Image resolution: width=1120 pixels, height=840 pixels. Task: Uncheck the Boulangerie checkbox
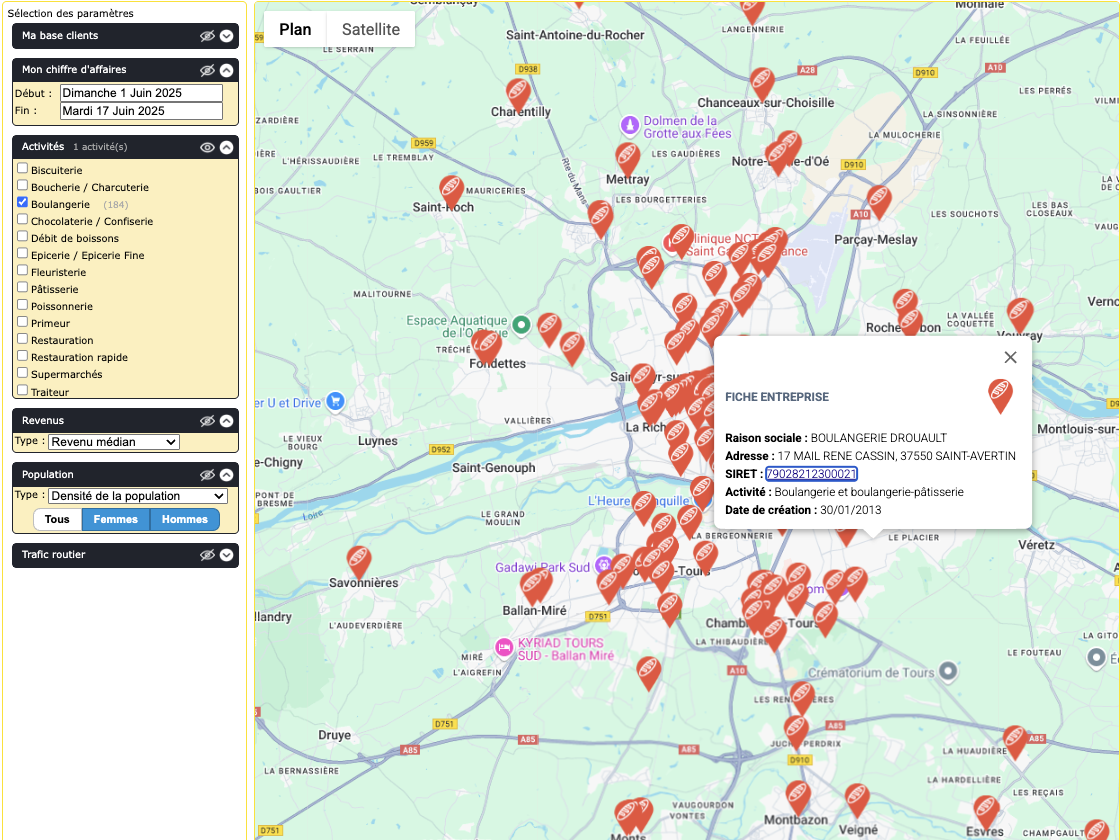click(23, 203)
